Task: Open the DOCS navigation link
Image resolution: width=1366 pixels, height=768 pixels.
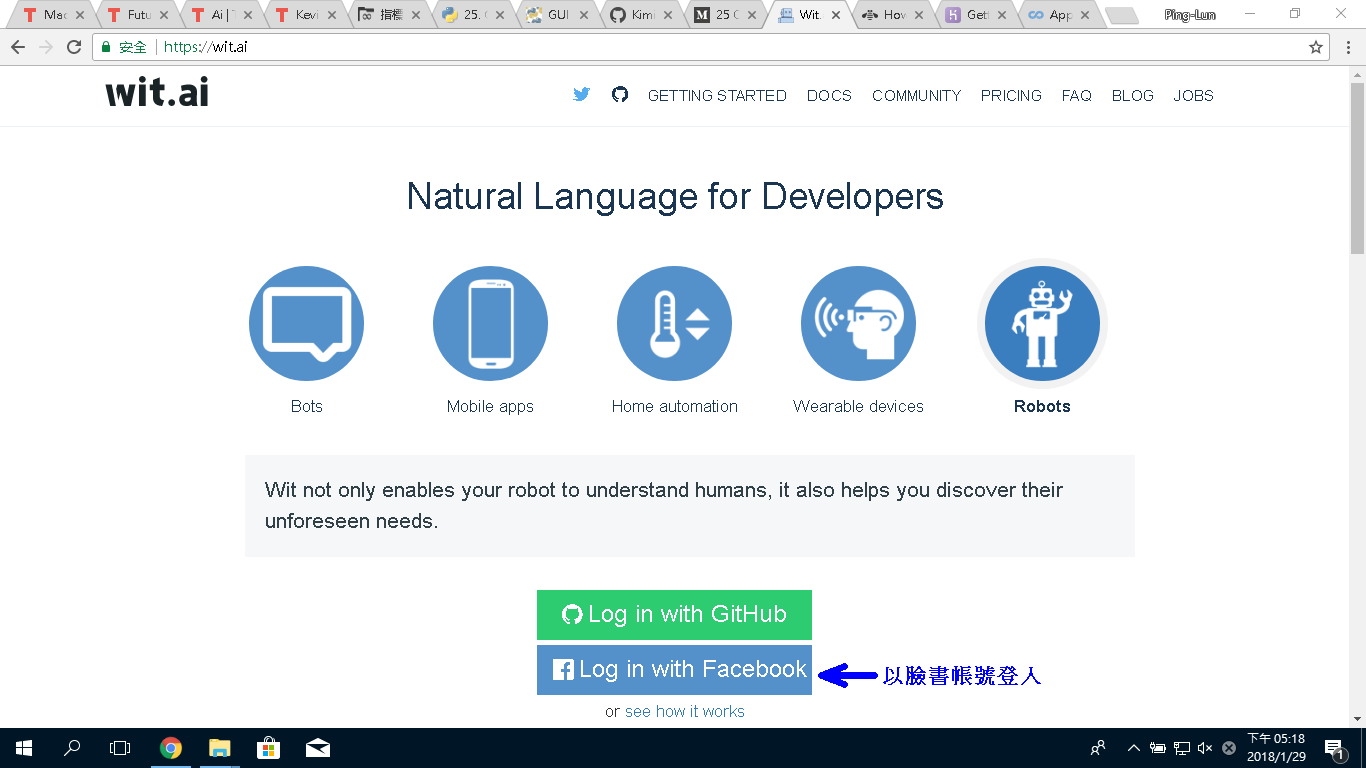Action: [829, 96]
